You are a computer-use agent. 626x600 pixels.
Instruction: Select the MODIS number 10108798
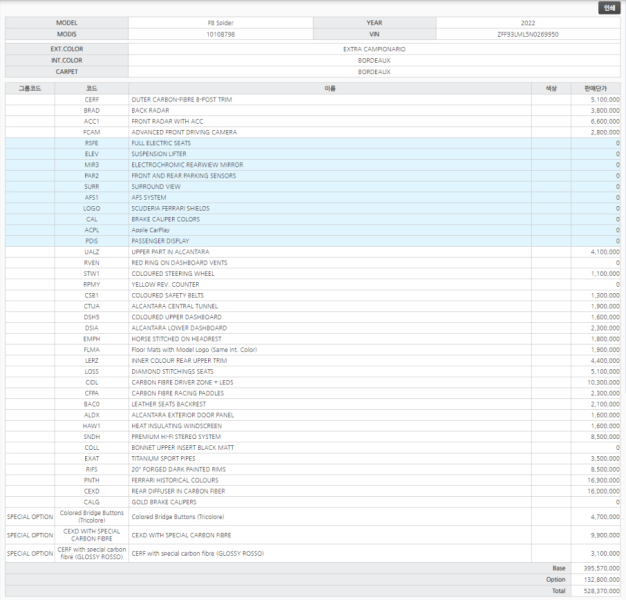click(220, 34)
